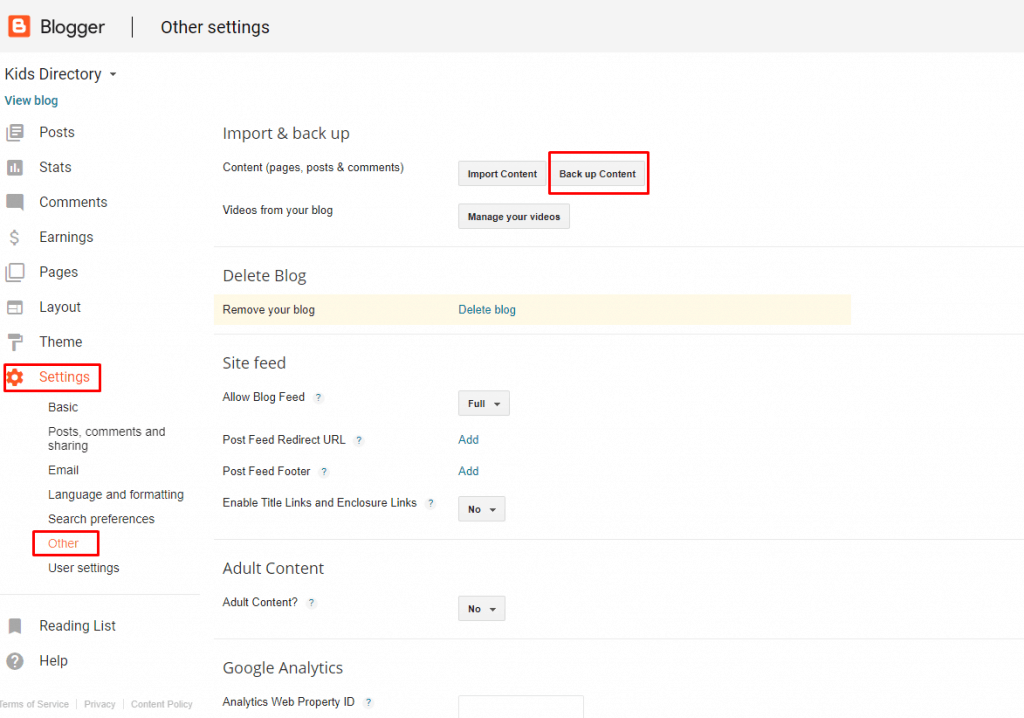The width and height of the screenshot is (1024, 718).
Task: Select Earnings in sidebar
Action: point(66,237)
